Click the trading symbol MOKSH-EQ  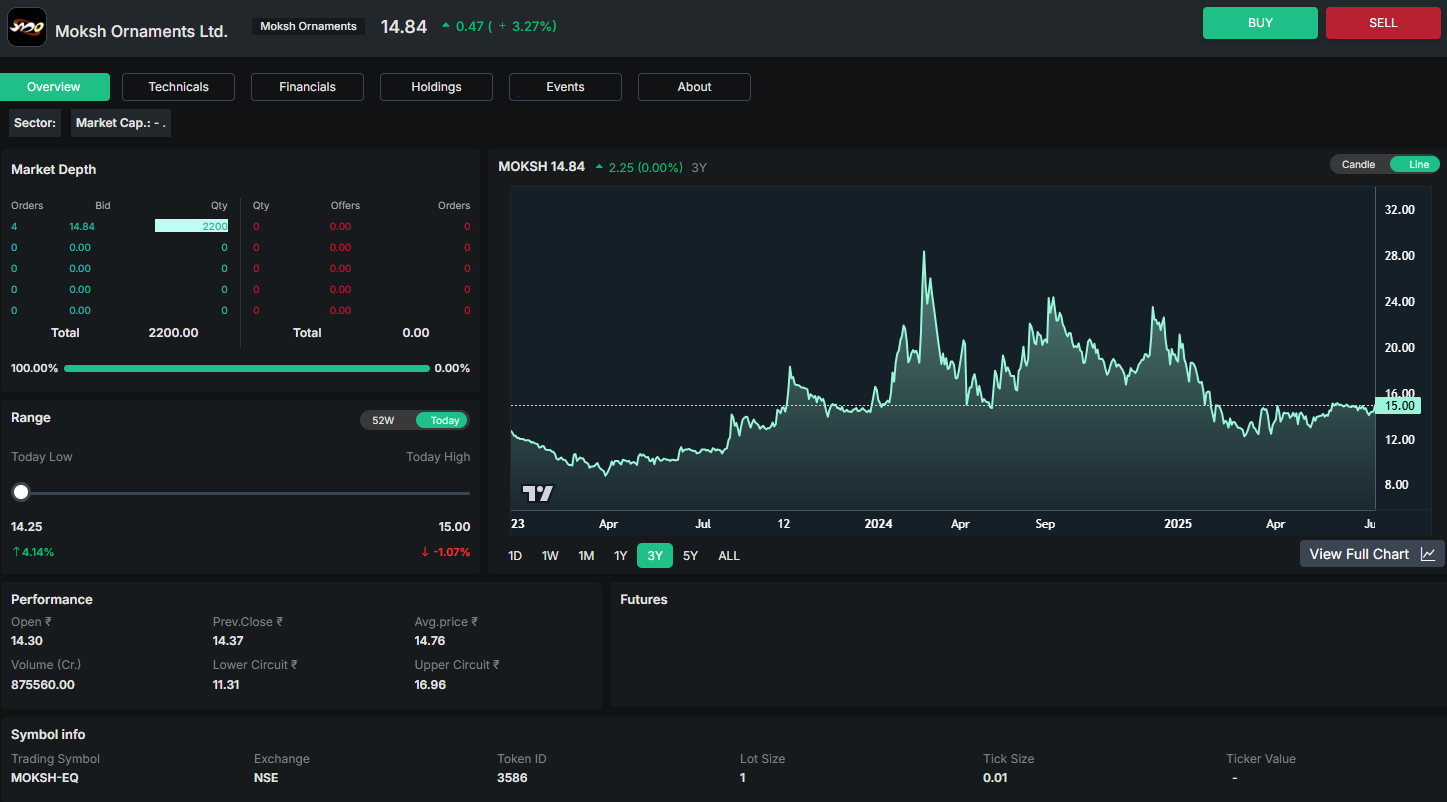tap(45, 777)
